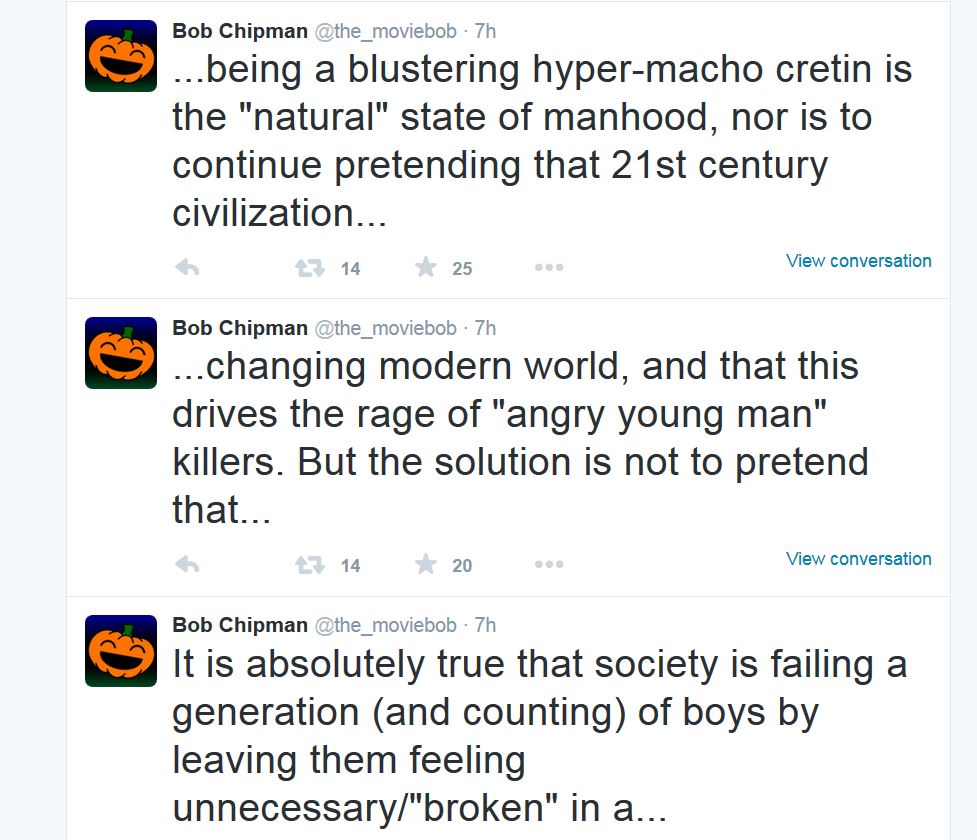Favorite the tweet with 20 stars

click(426, 564)
